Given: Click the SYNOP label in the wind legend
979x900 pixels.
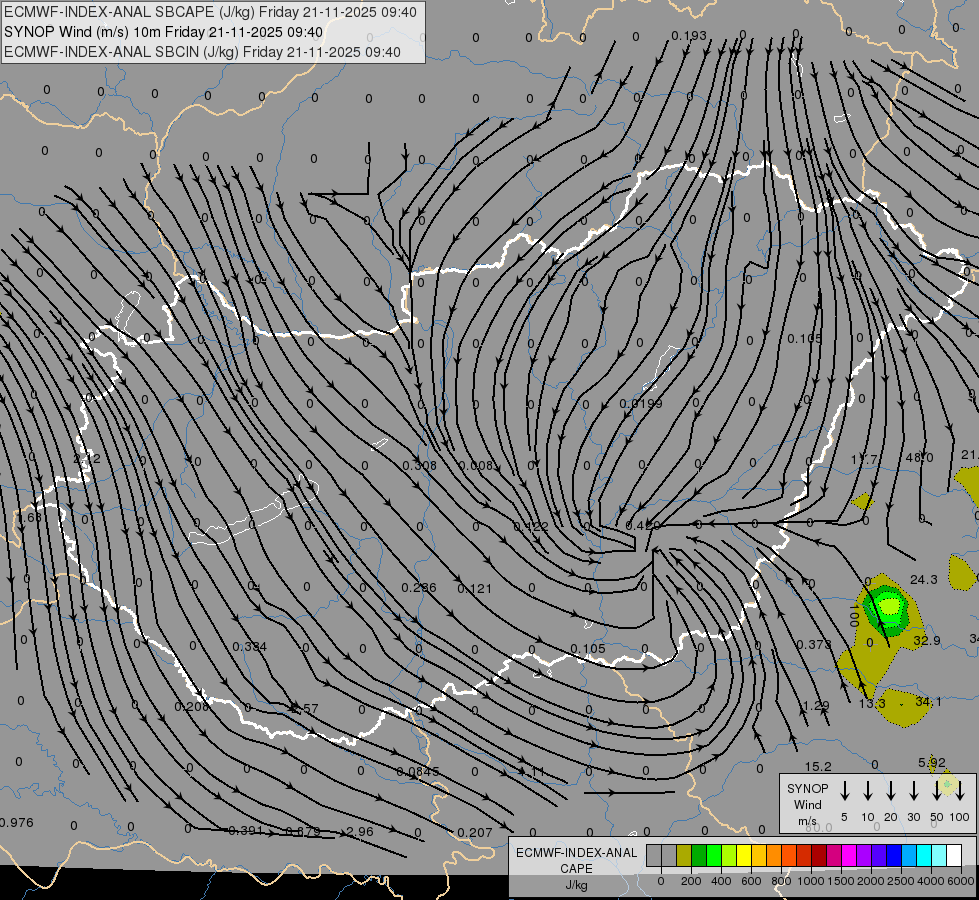Looking at the screenshot, I should point(807,788).
